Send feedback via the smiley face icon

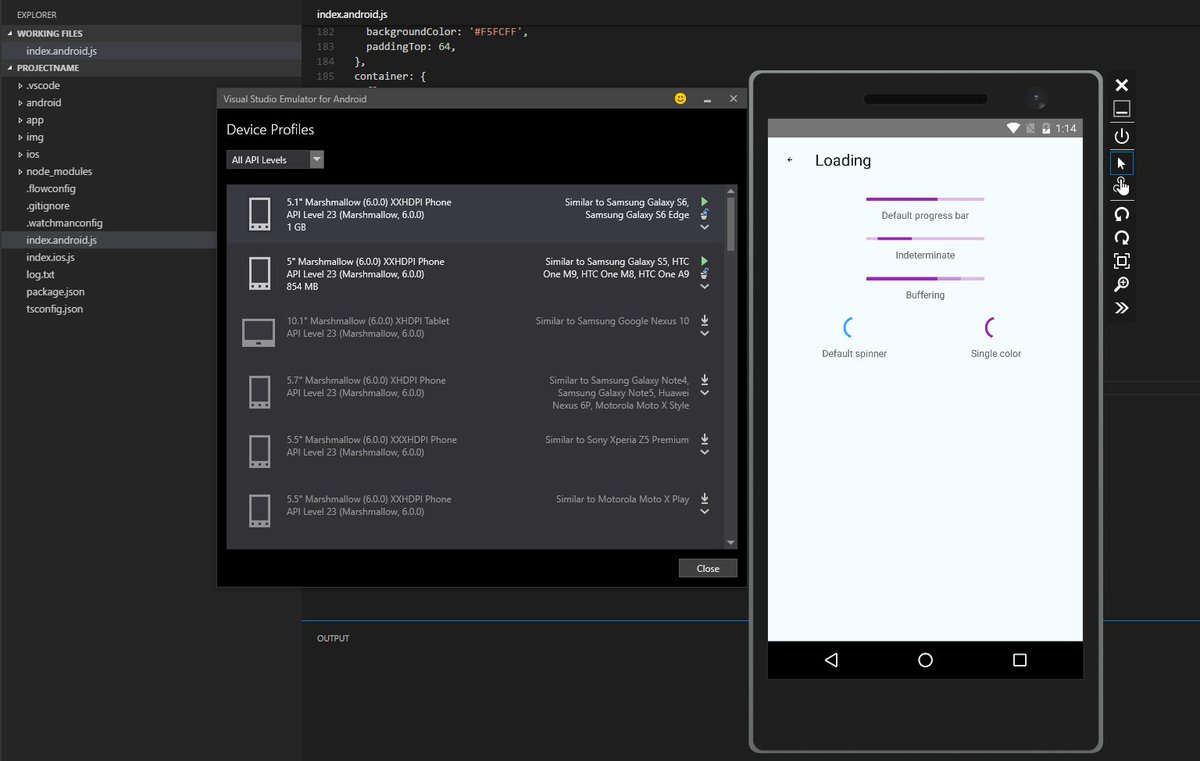click(x=680, y=99)
